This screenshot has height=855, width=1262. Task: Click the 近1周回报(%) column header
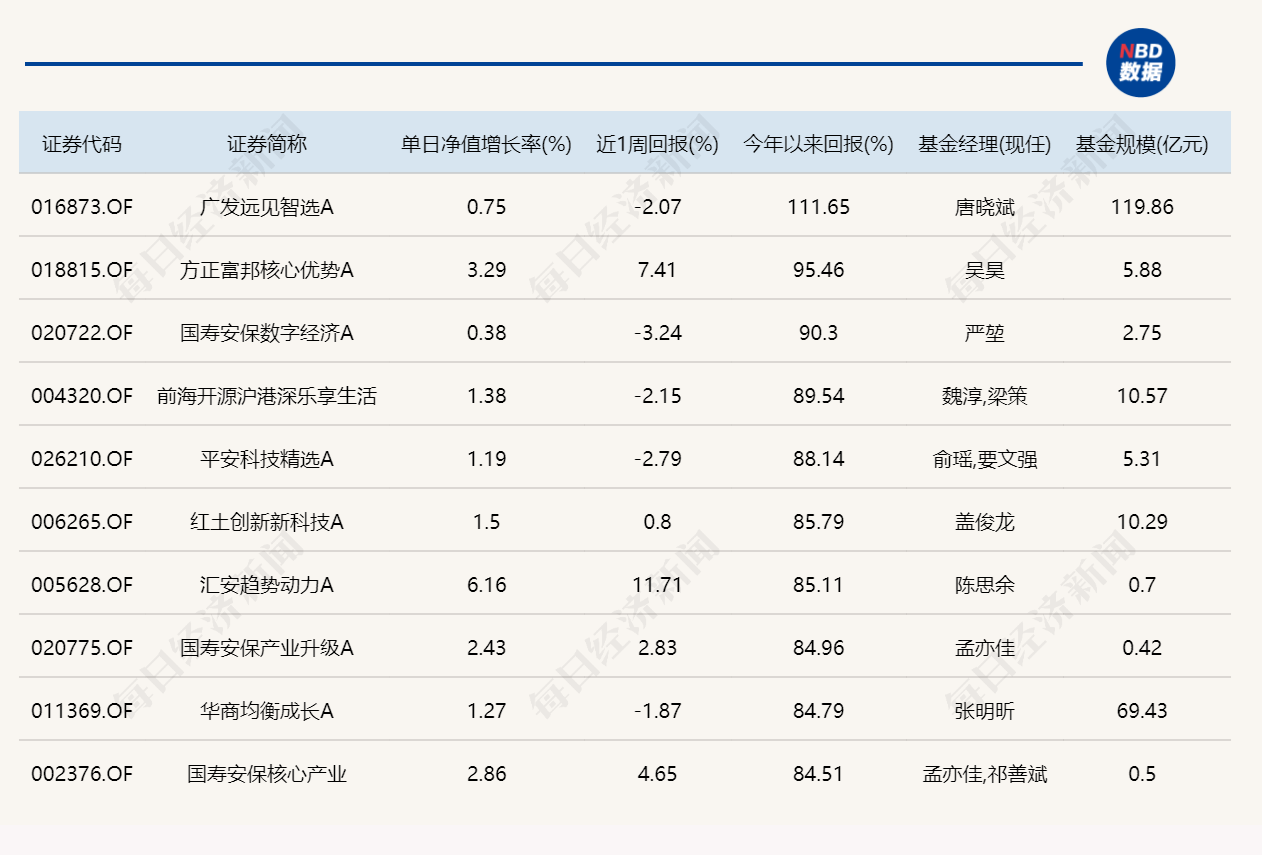point(658,144)
